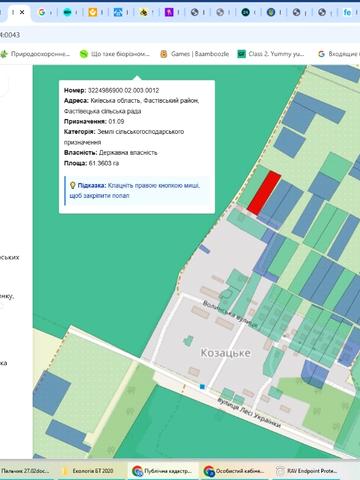Switch to the 'fe' favicon tab
The height and width of the screenshot is (480, 360).
(x=347, y=12)
